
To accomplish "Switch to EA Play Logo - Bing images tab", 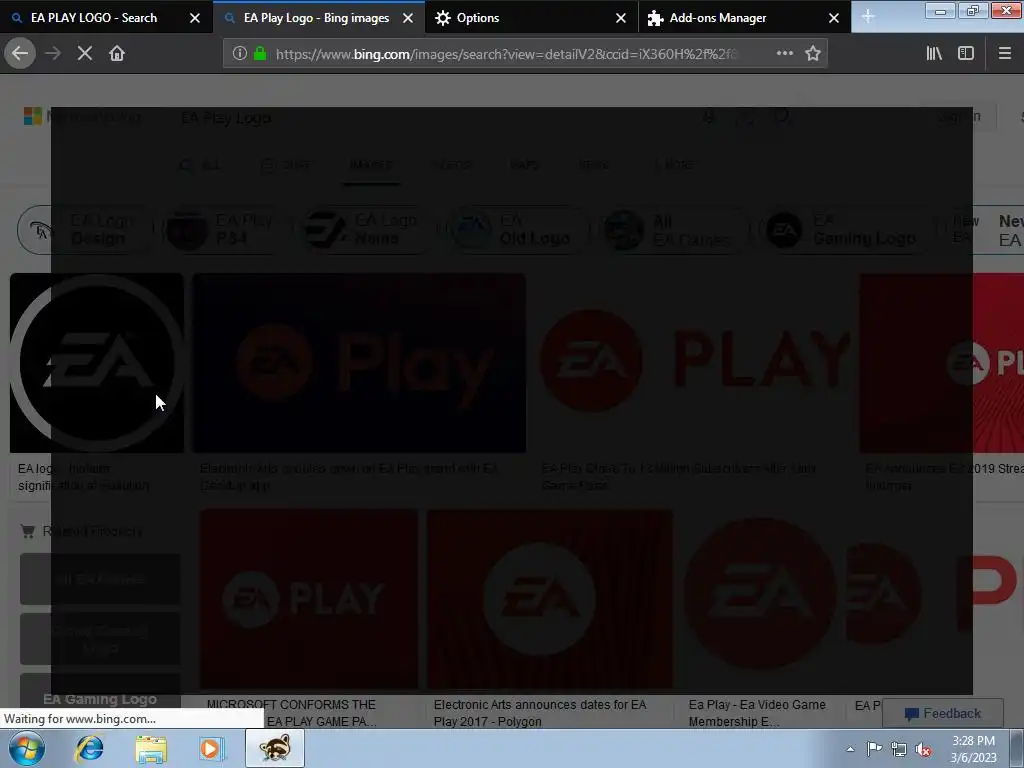I will pyautogui.click(x=317, y=18).
